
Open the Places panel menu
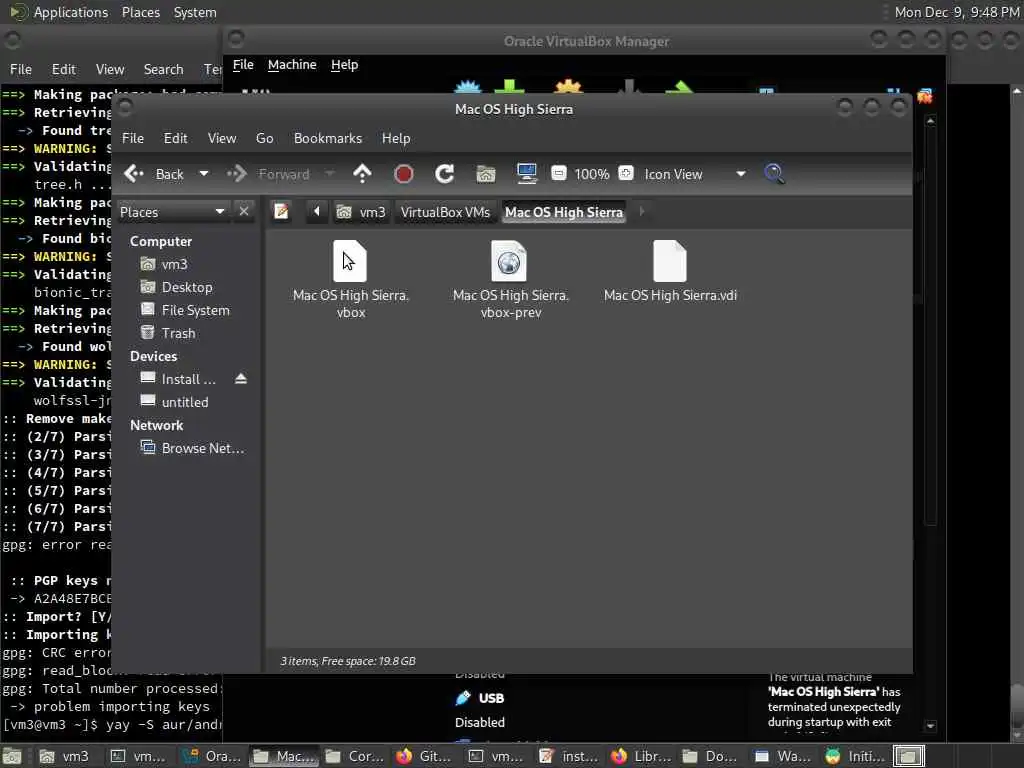pyautogui.click(x=141, y=12)
